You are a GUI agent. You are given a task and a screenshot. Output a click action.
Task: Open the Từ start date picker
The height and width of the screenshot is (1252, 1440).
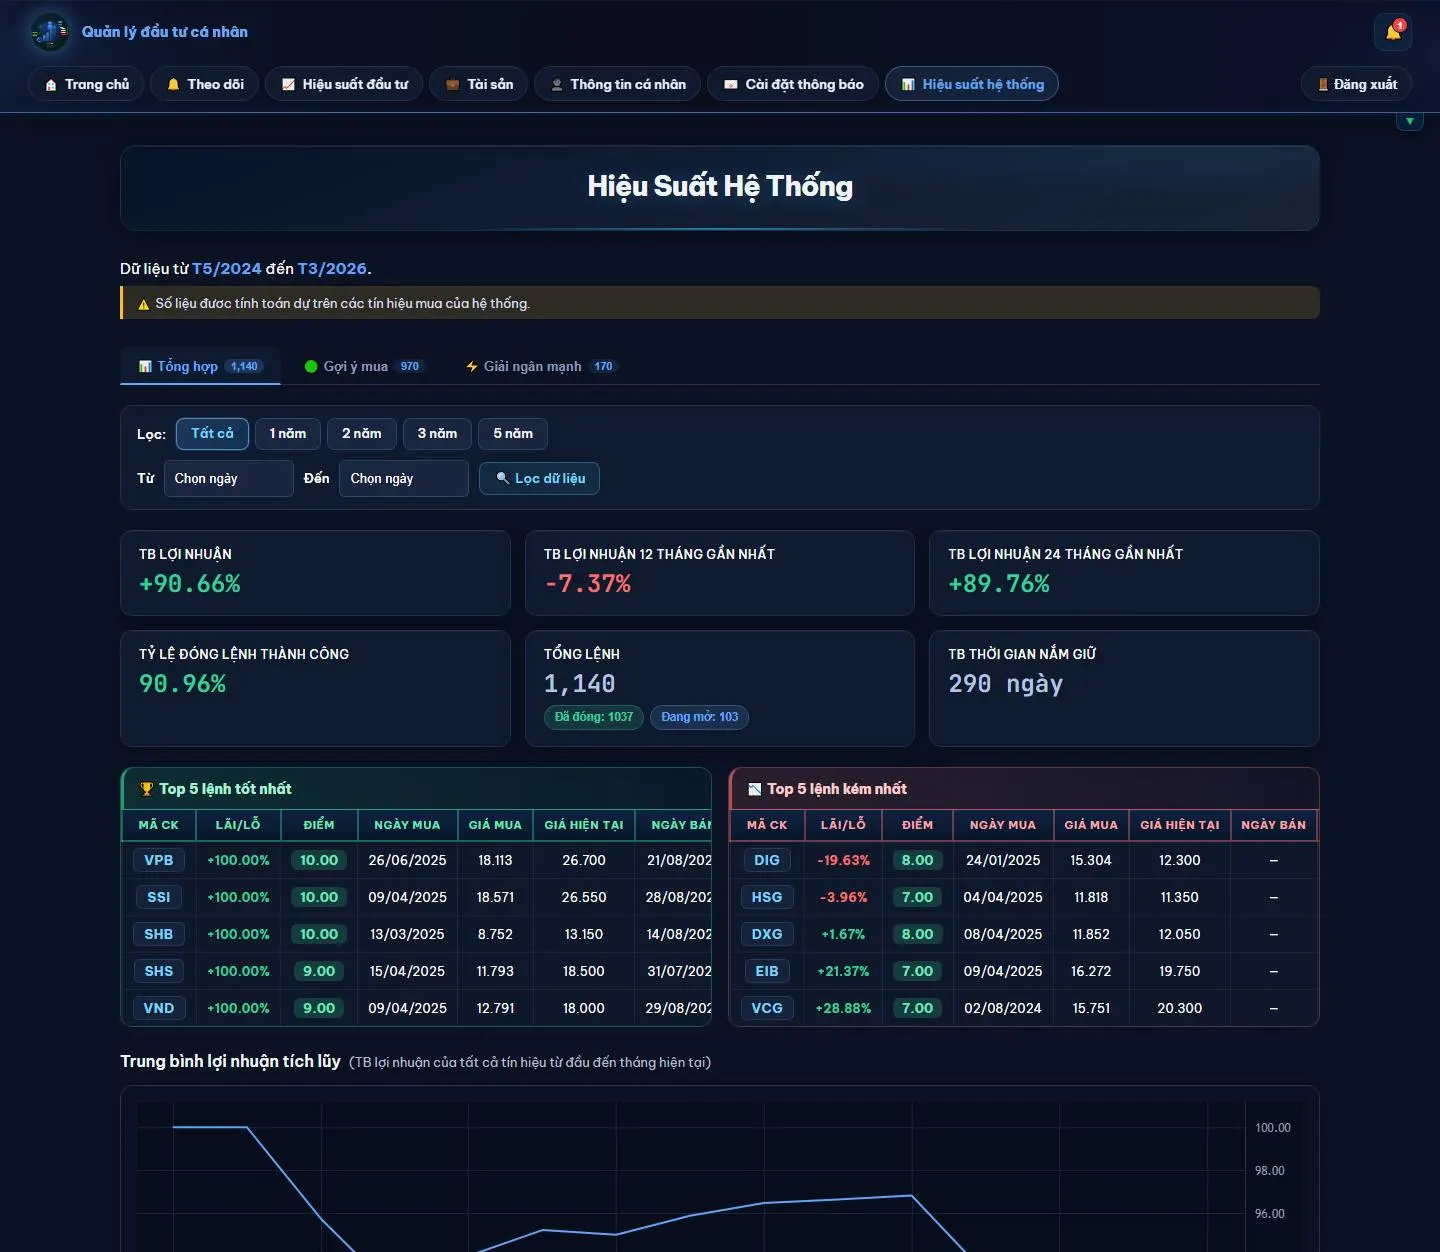point(229,478)
